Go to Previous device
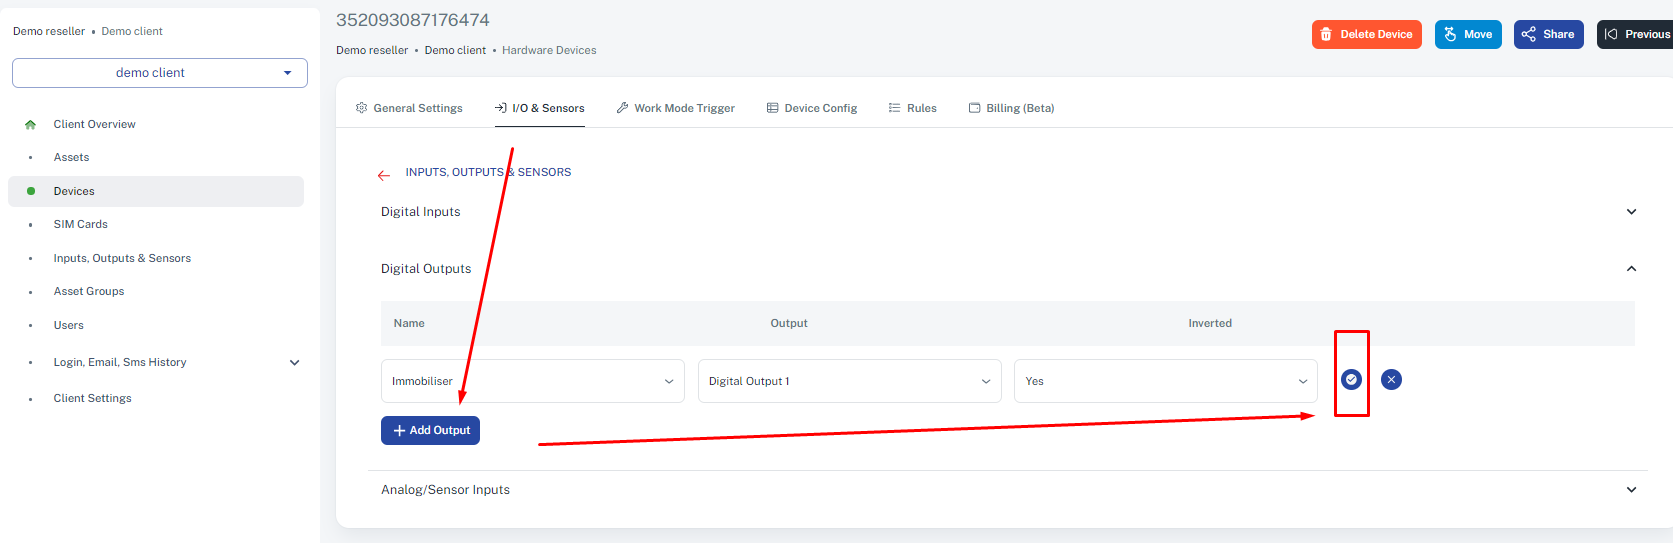This screenshot has width=1673, height=543. (x=1636, y=34)
